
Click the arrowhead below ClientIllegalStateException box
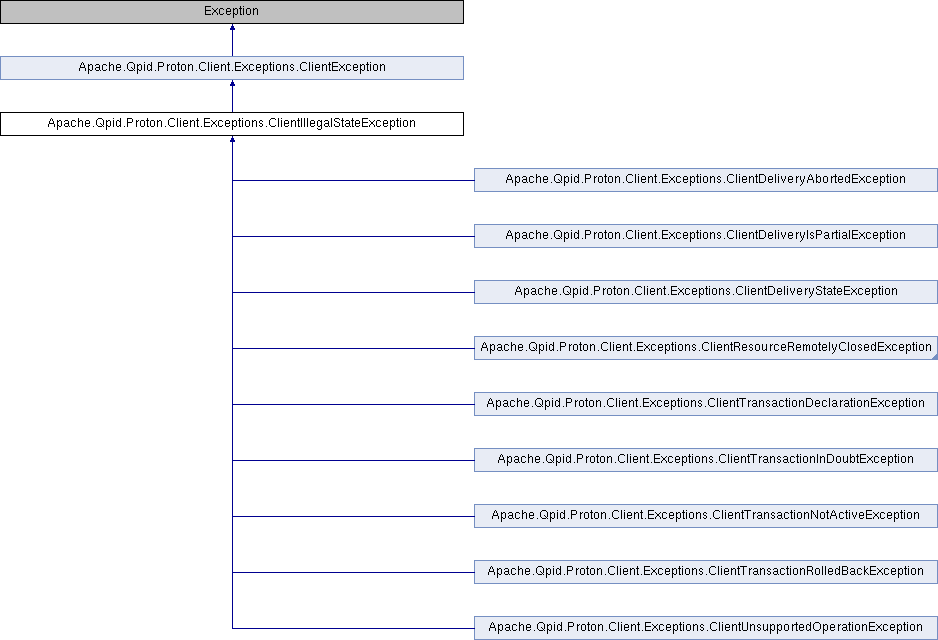(x=232, y=141)
